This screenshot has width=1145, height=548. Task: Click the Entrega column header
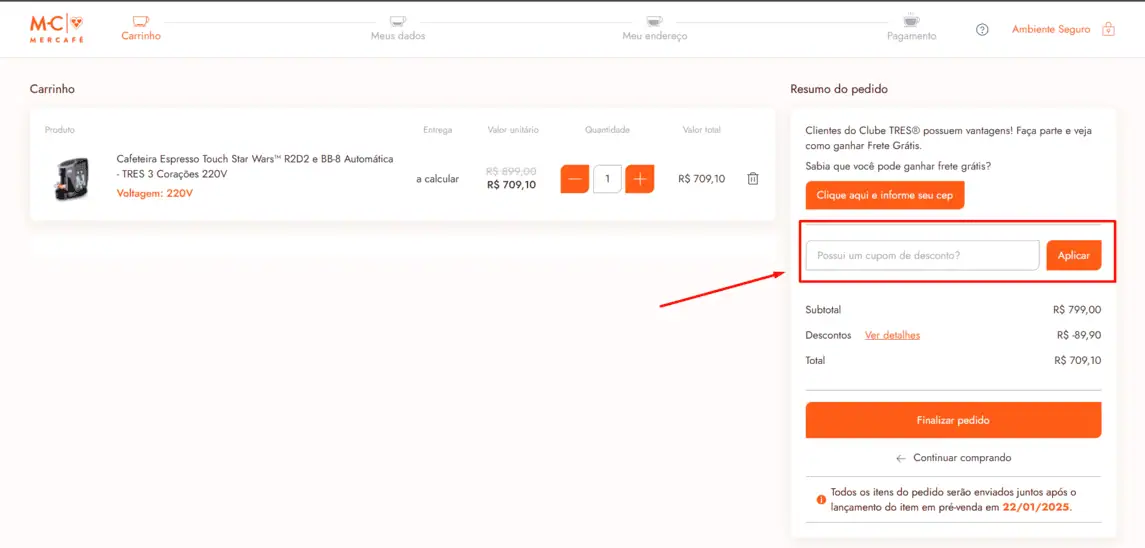click(437, 130)
